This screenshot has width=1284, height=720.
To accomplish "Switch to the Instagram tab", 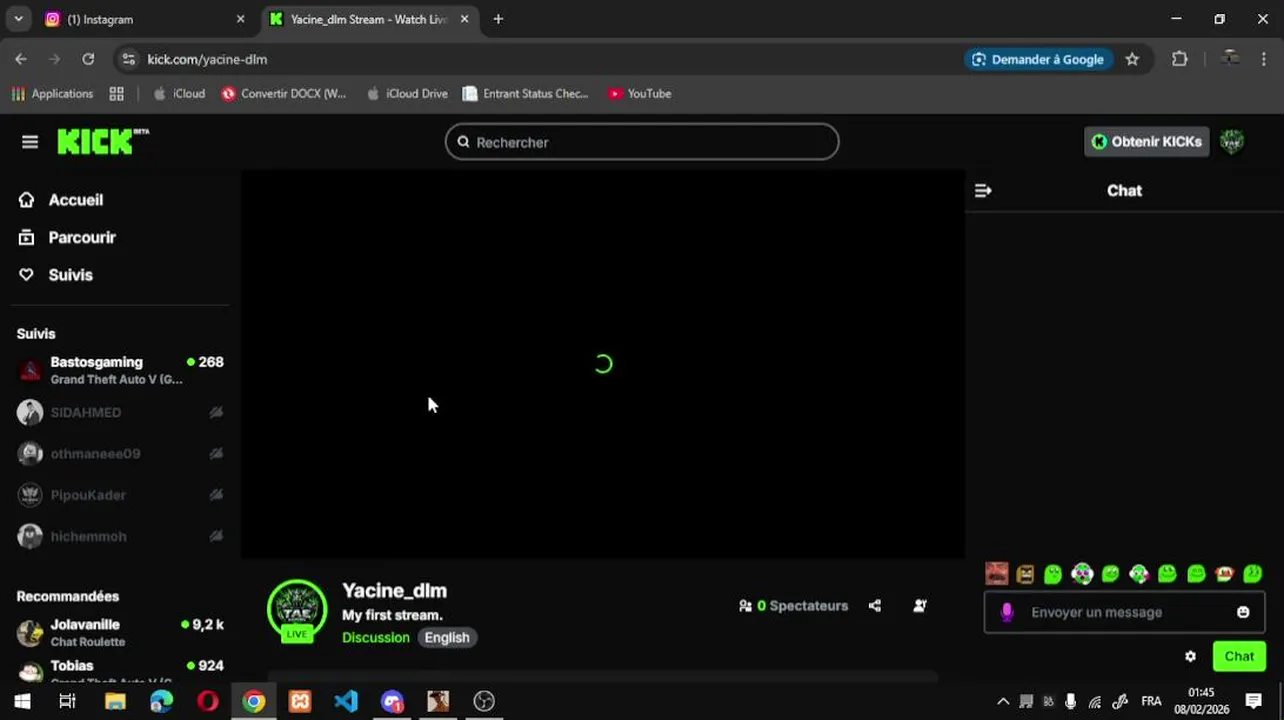I will (x=144, y=19).
